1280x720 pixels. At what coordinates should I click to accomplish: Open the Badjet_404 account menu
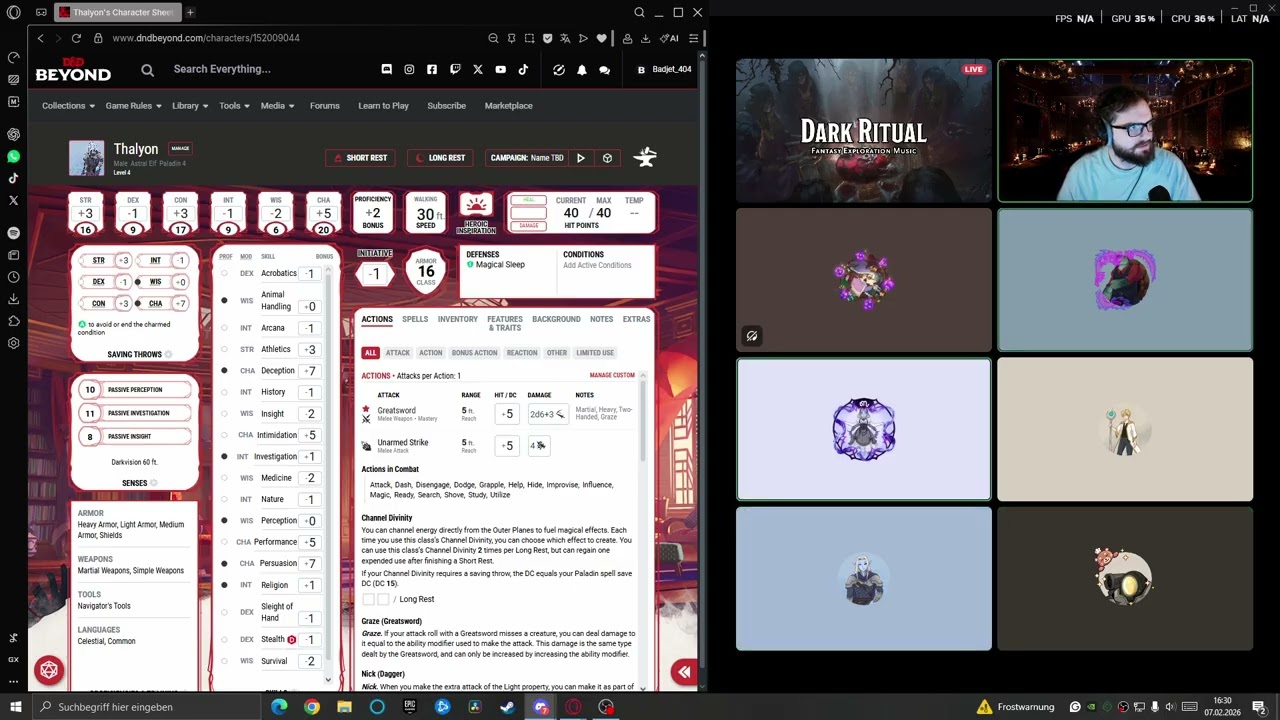pyautogui.click(x=665, y=70)
